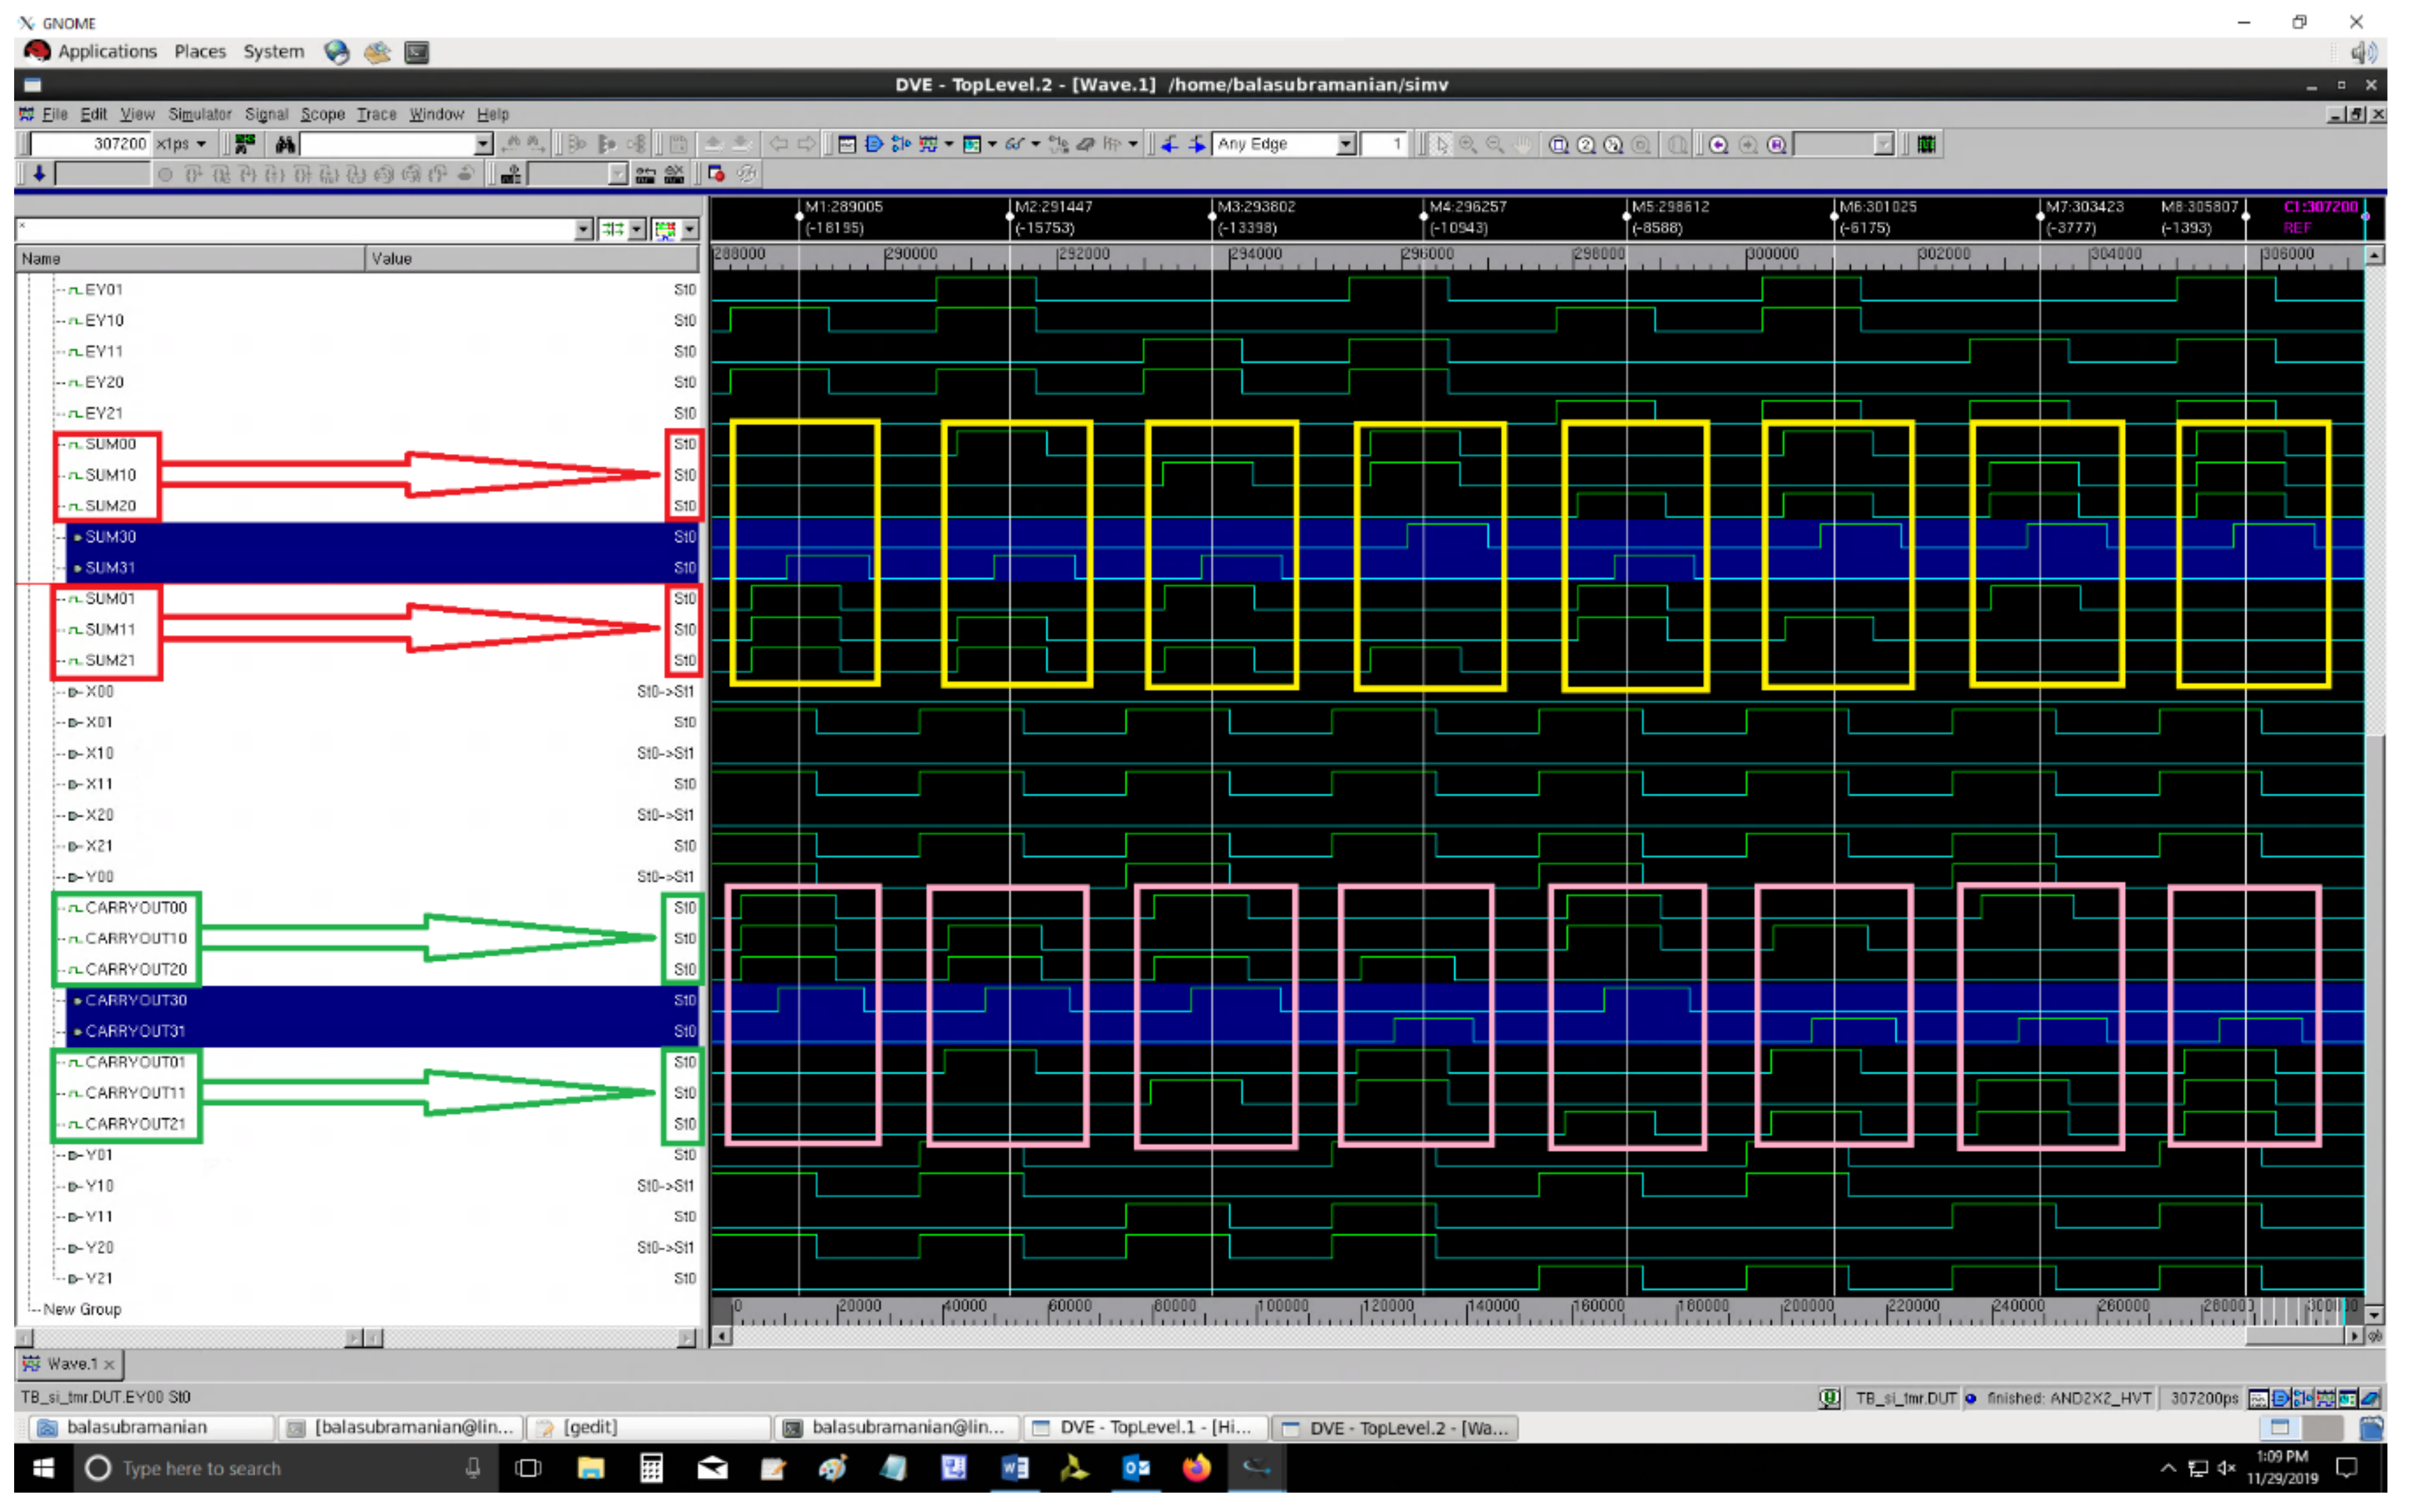
Task: Click the 307200 time input field
Action: (x=90, y=144)
